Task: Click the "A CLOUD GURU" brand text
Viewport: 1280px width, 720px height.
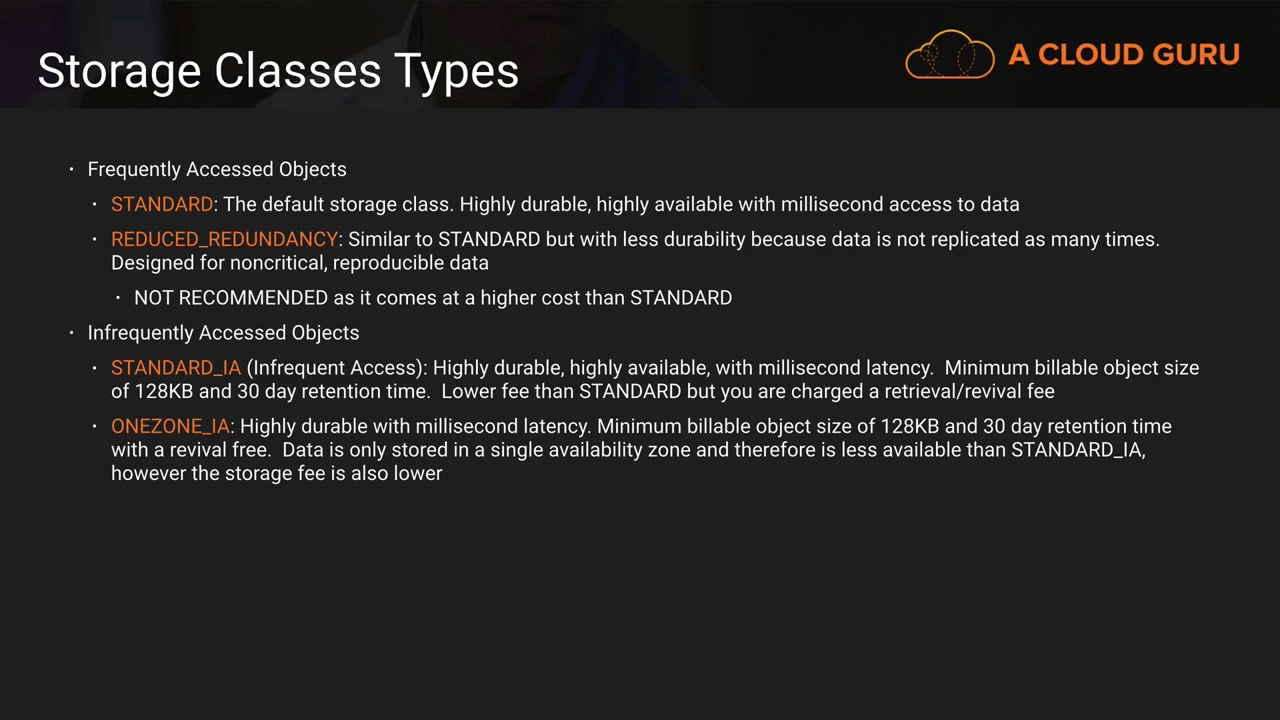Action: 1124,55
